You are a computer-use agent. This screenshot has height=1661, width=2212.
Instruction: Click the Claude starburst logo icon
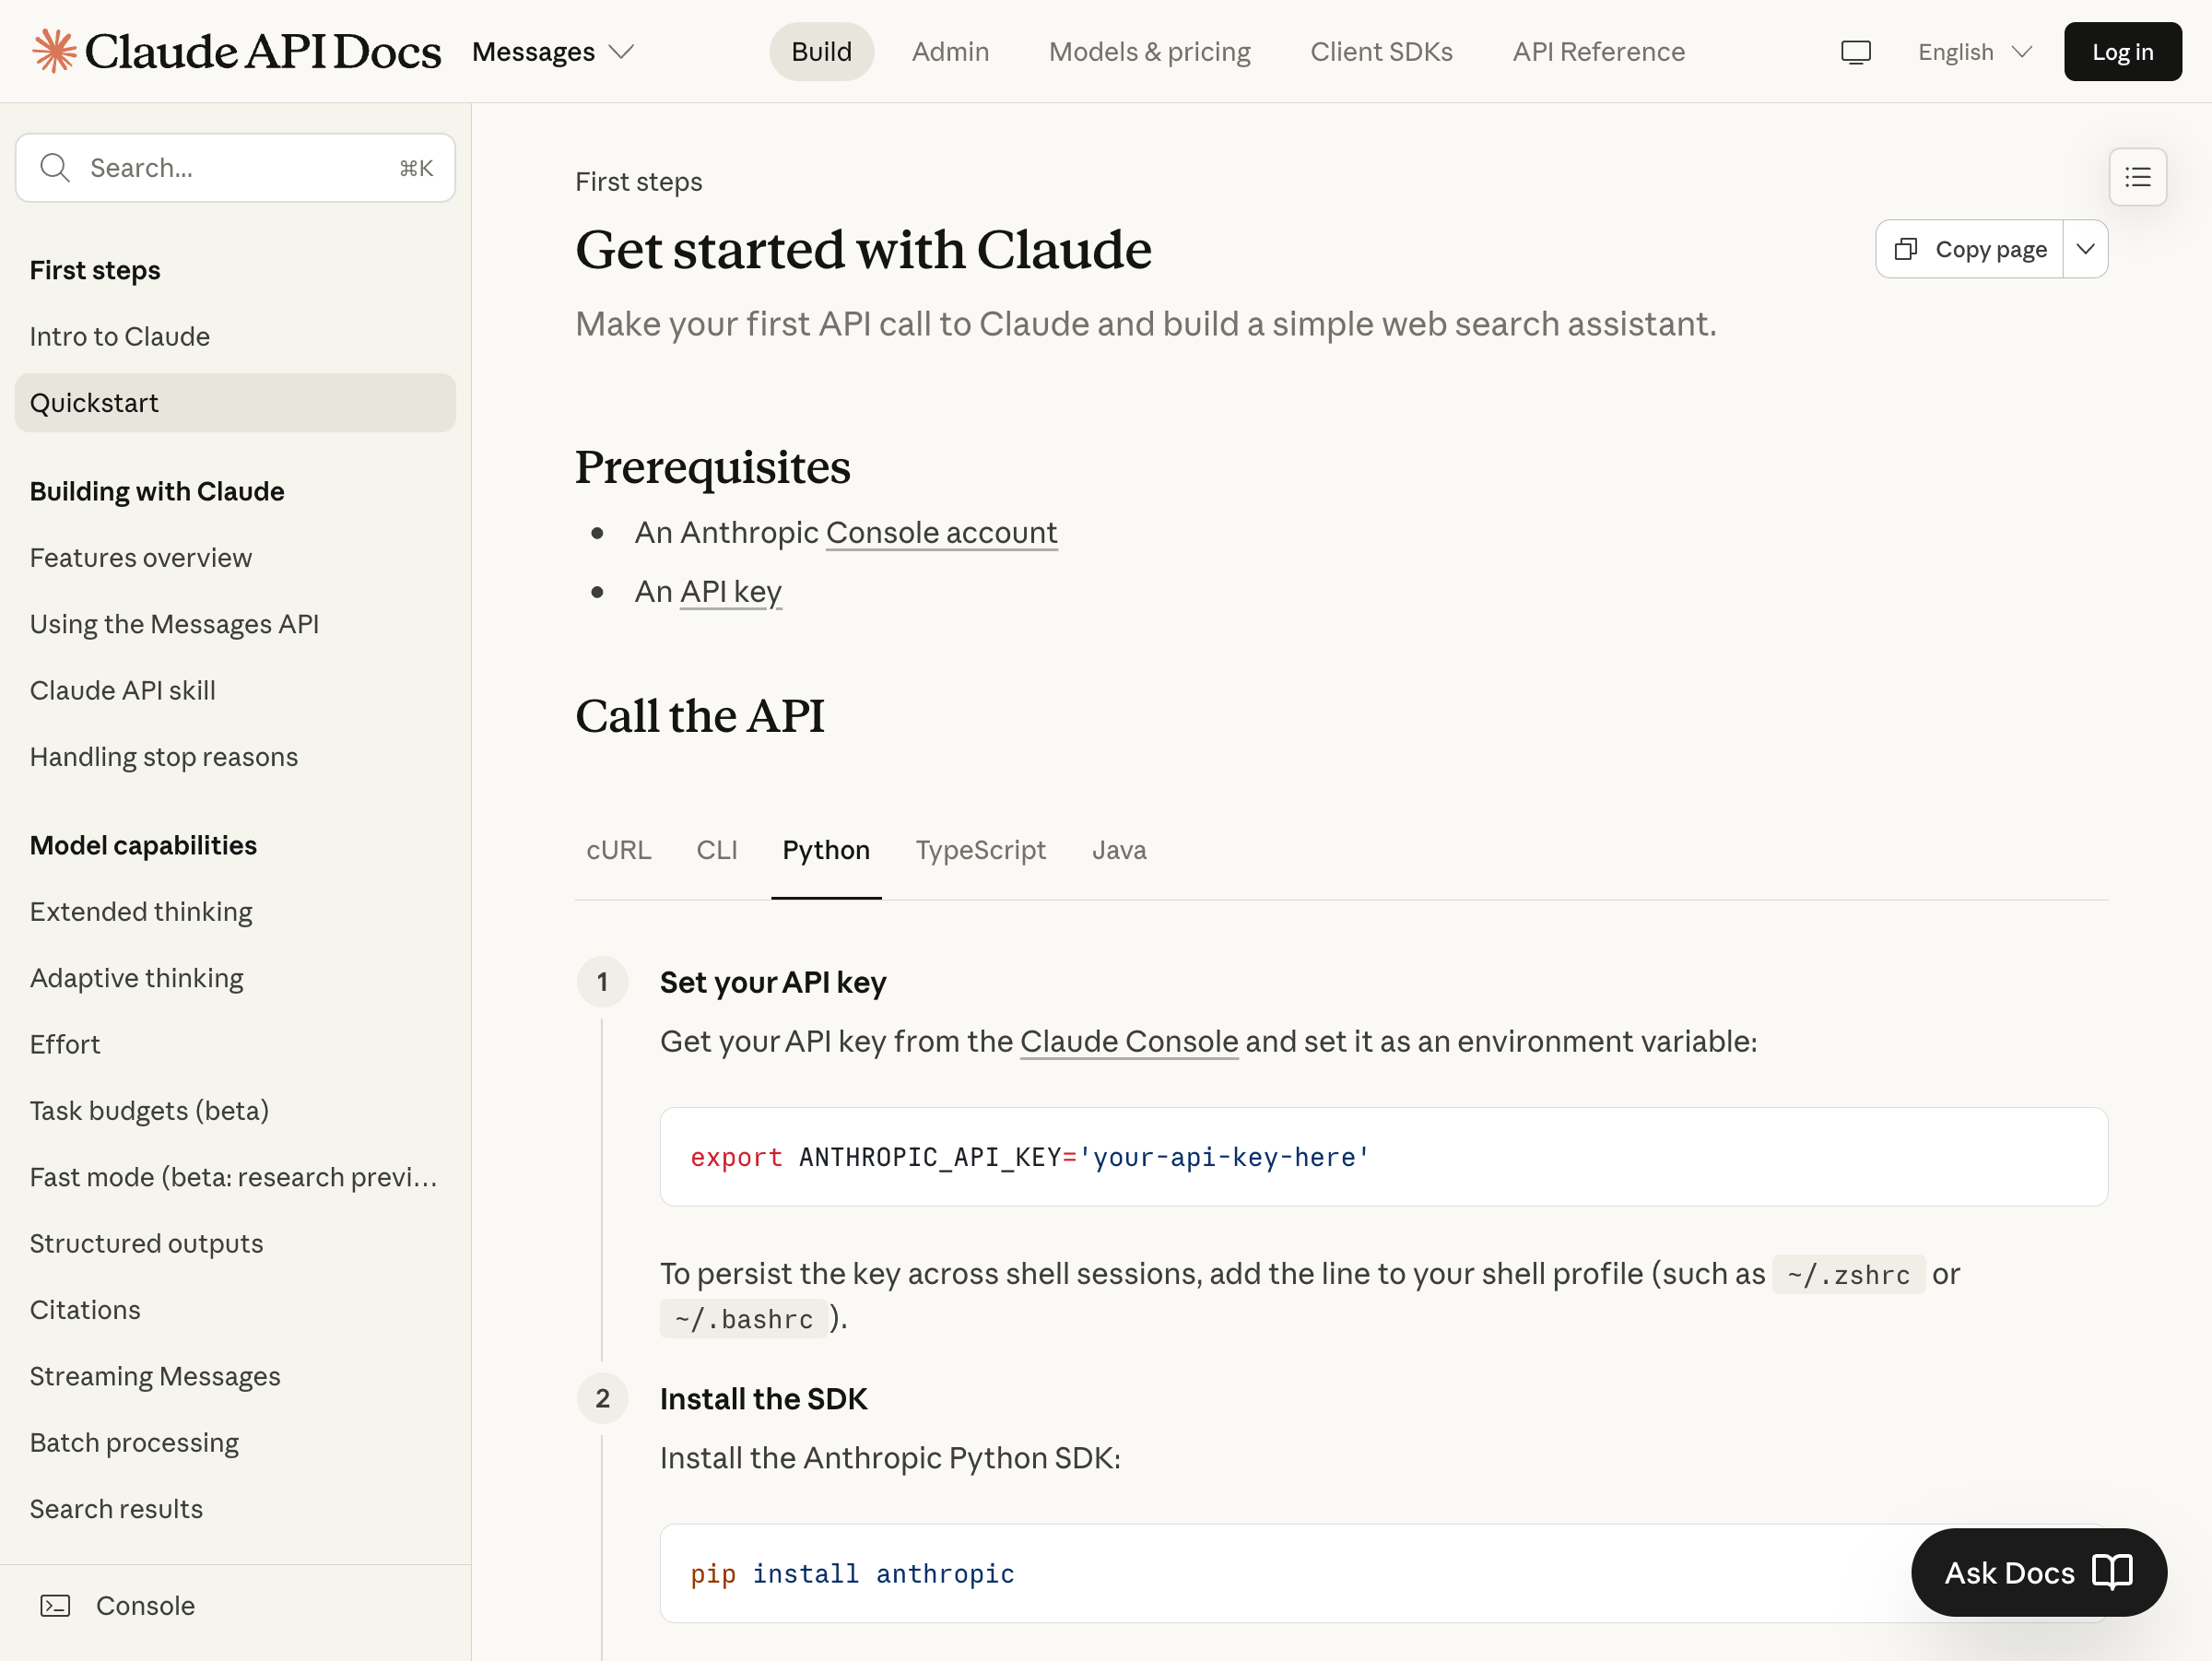(x=54, y=51)
